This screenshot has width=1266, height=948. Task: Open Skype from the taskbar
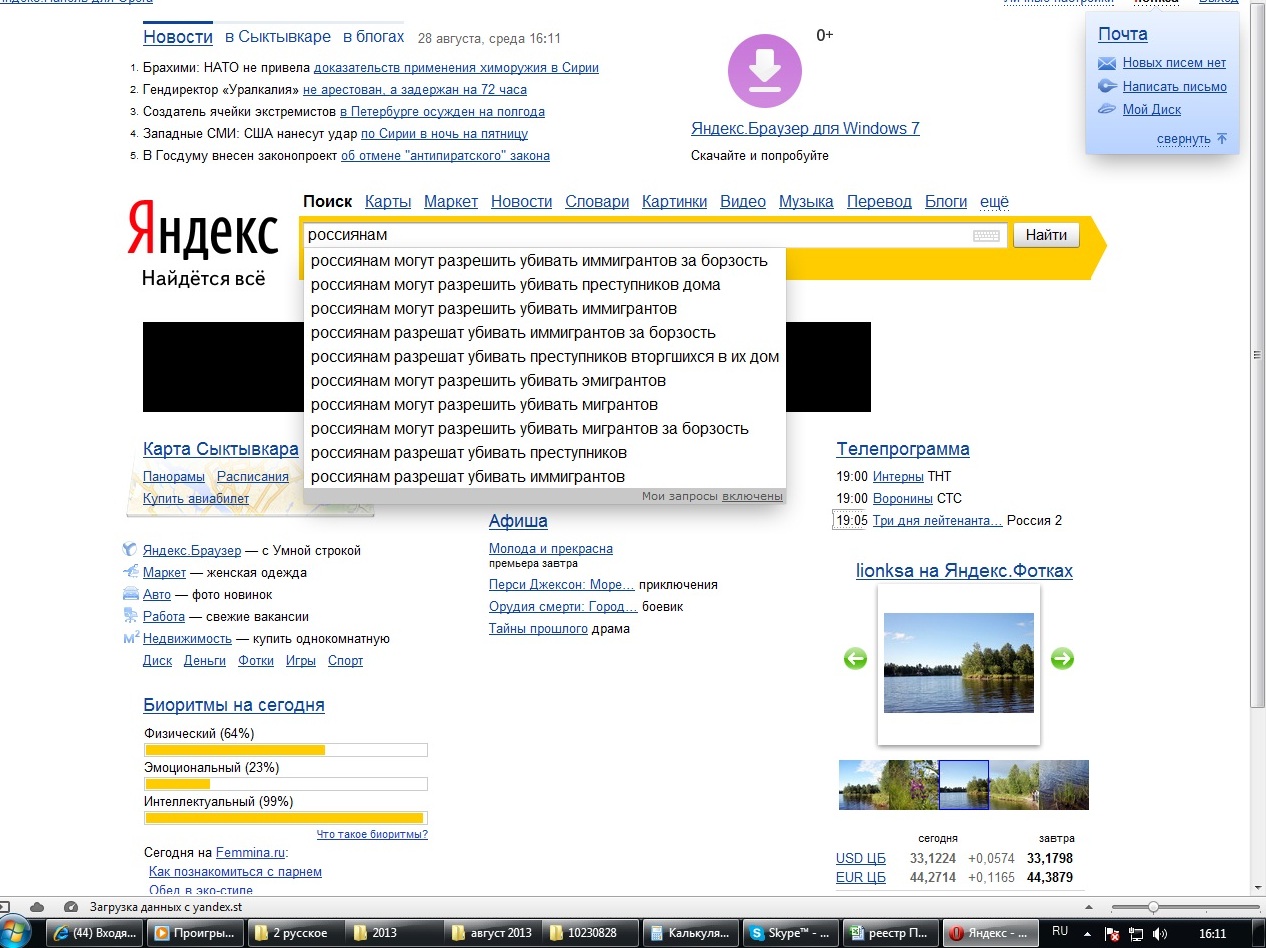(x=791, y=933)
